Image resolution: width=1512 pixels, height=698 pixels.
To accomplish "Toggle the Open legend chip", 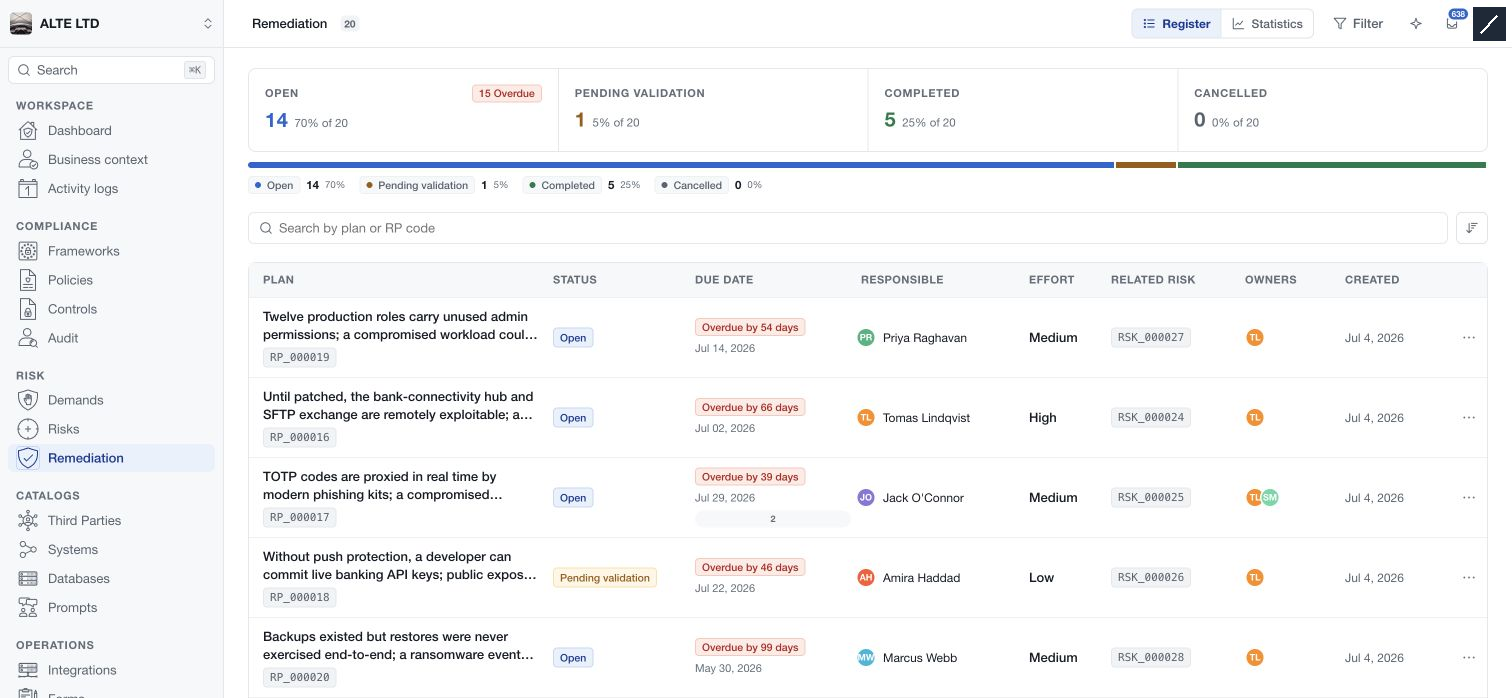I will pos(273,185).
